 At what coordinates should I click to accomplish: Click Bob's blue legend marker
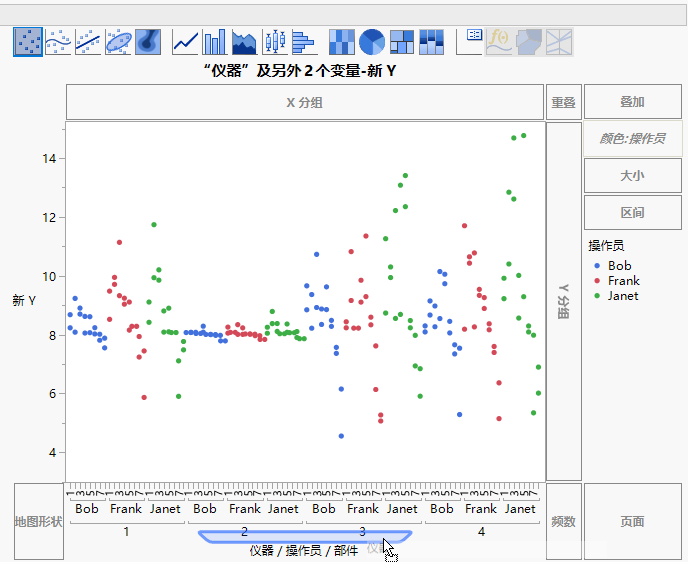tap(597, 266)
